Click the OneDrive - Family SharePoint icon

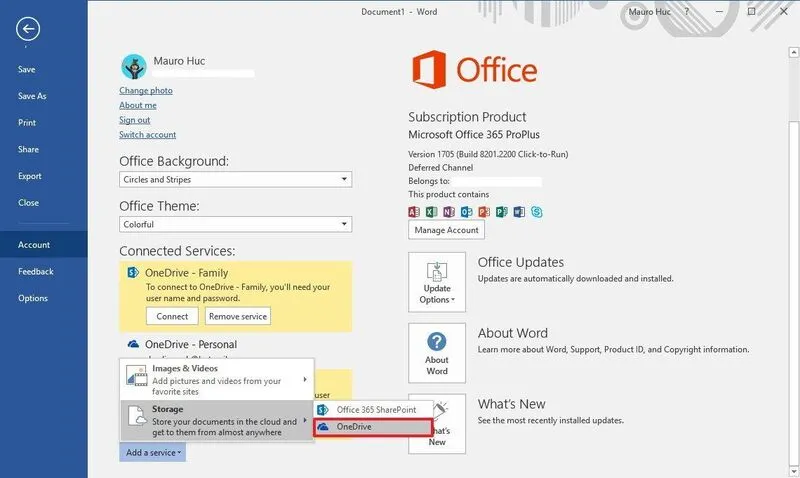(x=133, y=272)
